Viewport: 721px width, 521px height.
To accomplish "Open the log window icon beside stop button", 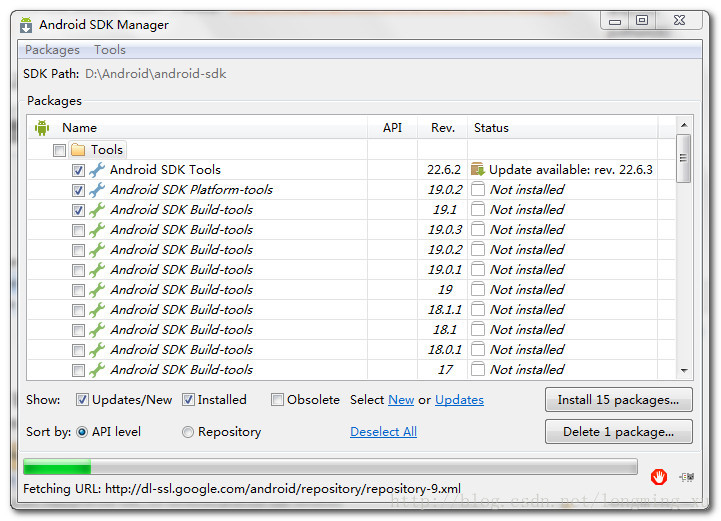I will [687, 477].
